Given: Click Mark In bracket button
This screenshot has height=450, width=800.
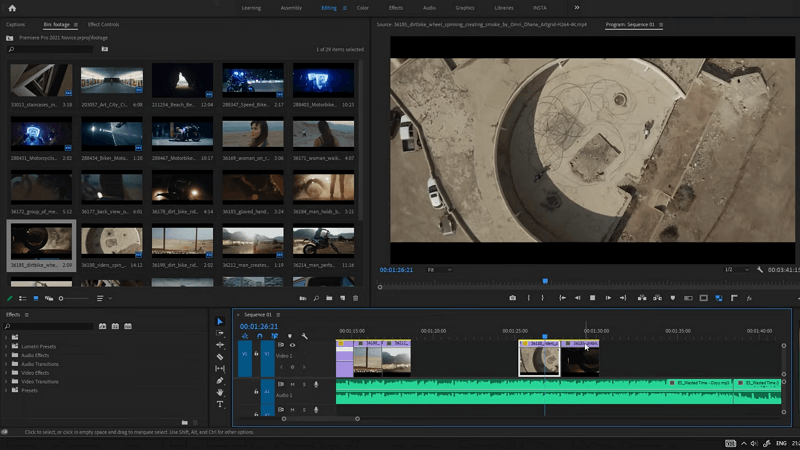Looking at the screenshot, I should (x=529, y=298).
